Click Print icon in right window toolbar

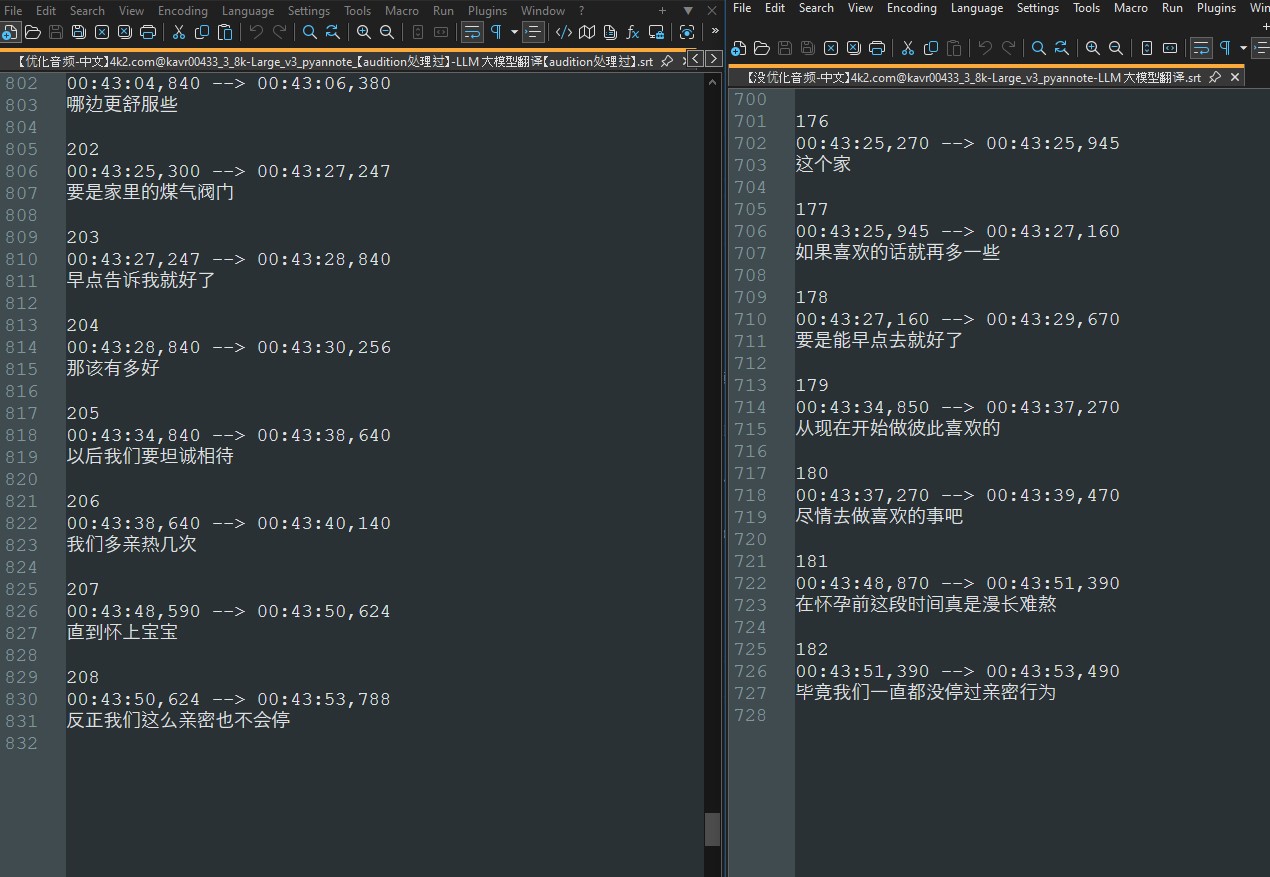[877, 47]
